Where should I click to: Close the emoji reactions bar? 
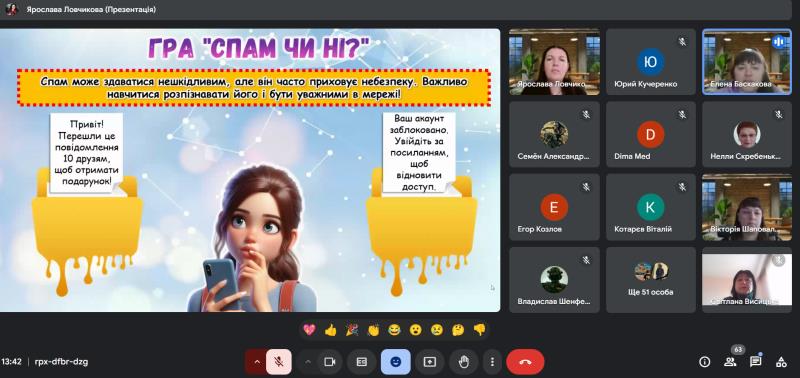(x=395, y=362)
